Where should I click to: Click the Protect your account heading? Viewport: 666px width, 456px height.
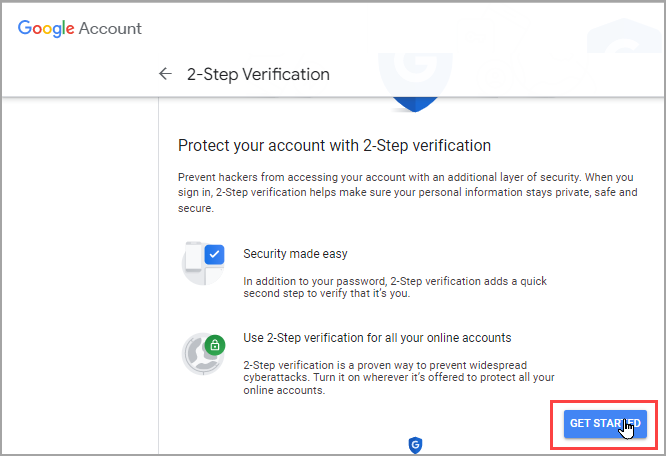(x=334, y=145)
